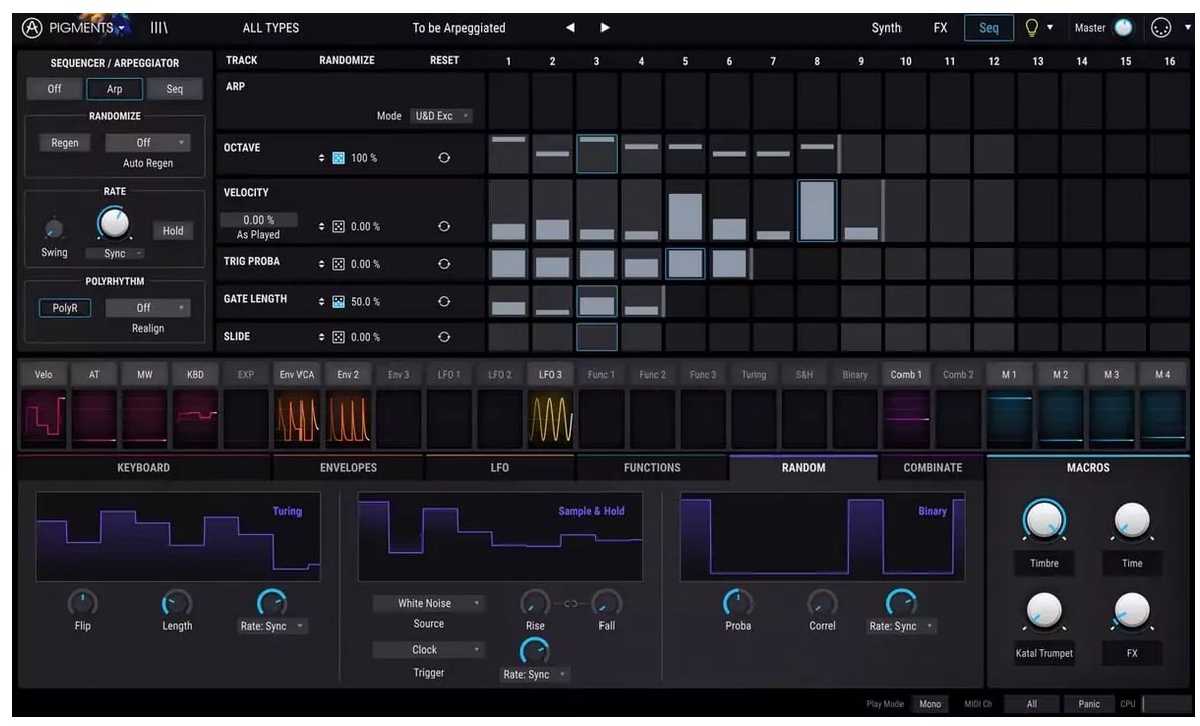Viewport: 1200px width, 726px height.
Task: Click the Gate Length randomize dice icon
Action: click(338, 301)
